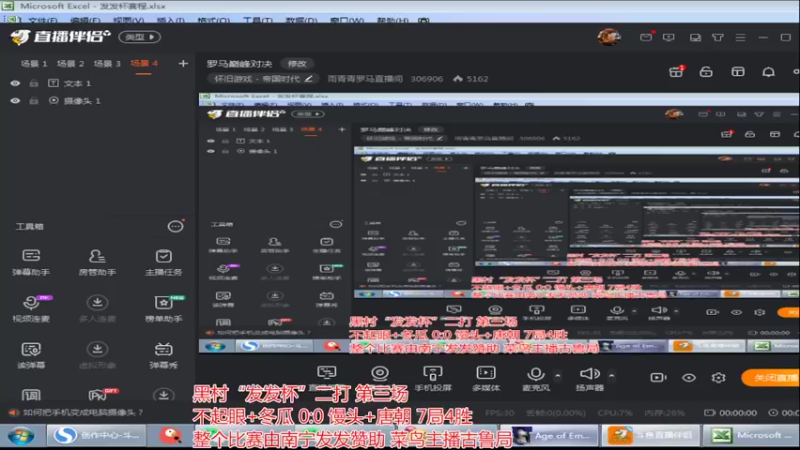Open the PK GIFT tool icon
Image resolution: width=800 pixels, height=450 pixels.
point(99,394)
